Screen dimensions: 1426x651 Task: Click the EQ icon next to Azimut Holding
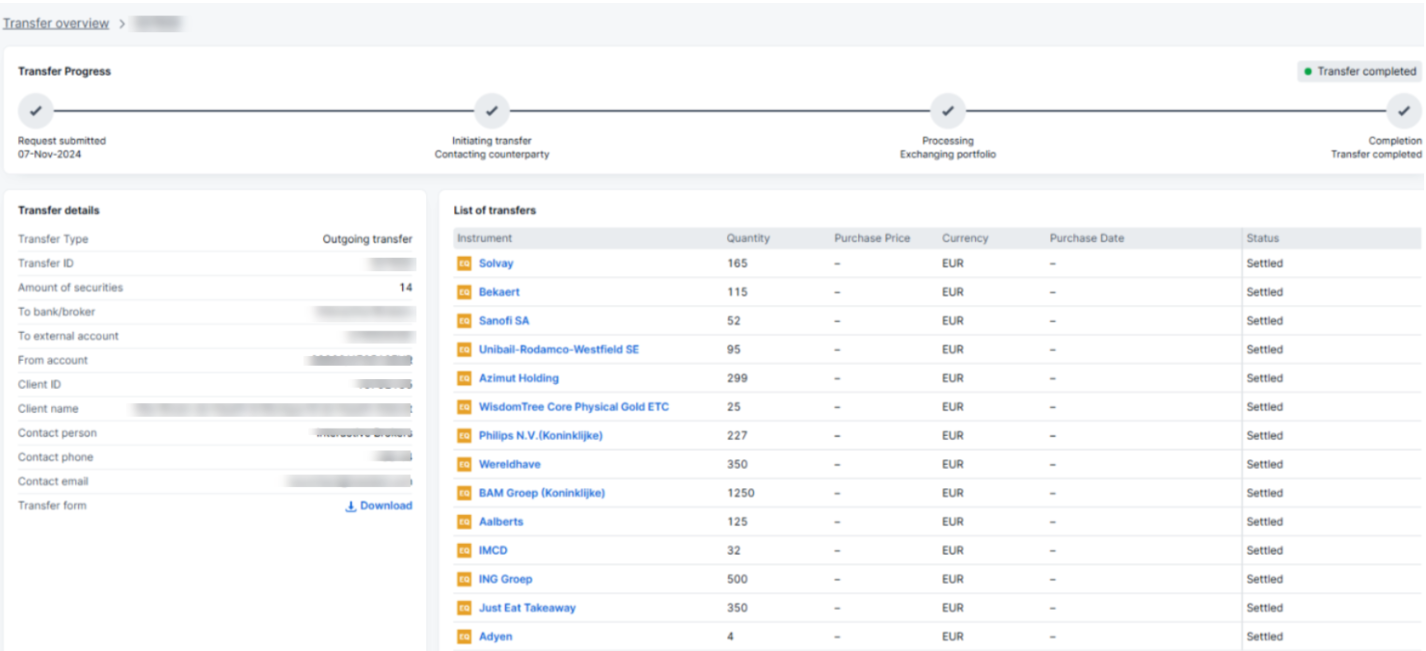tap(464, 379)
